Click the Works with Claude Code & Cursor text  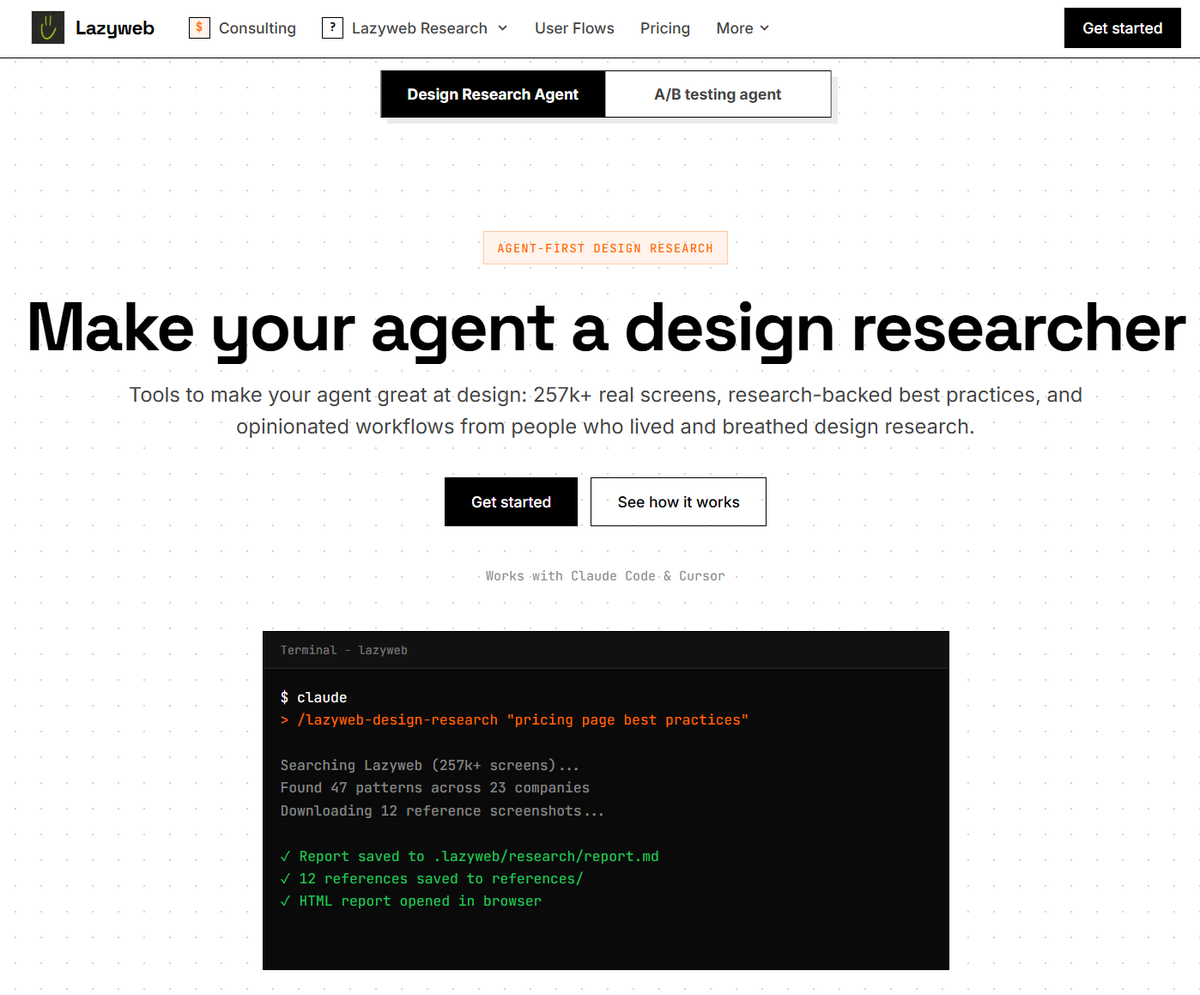click(x=605, y=576)
